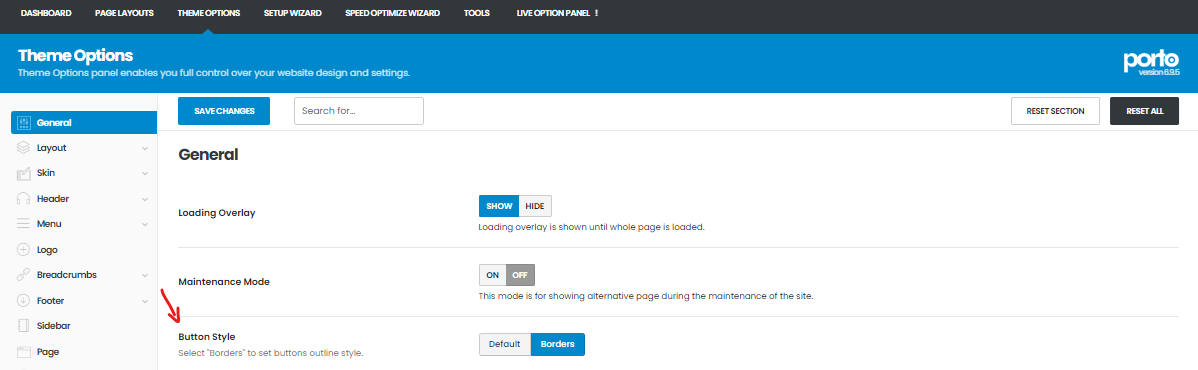
Task: Set Loading Overlay to SHOW
Action: [499, 206]
